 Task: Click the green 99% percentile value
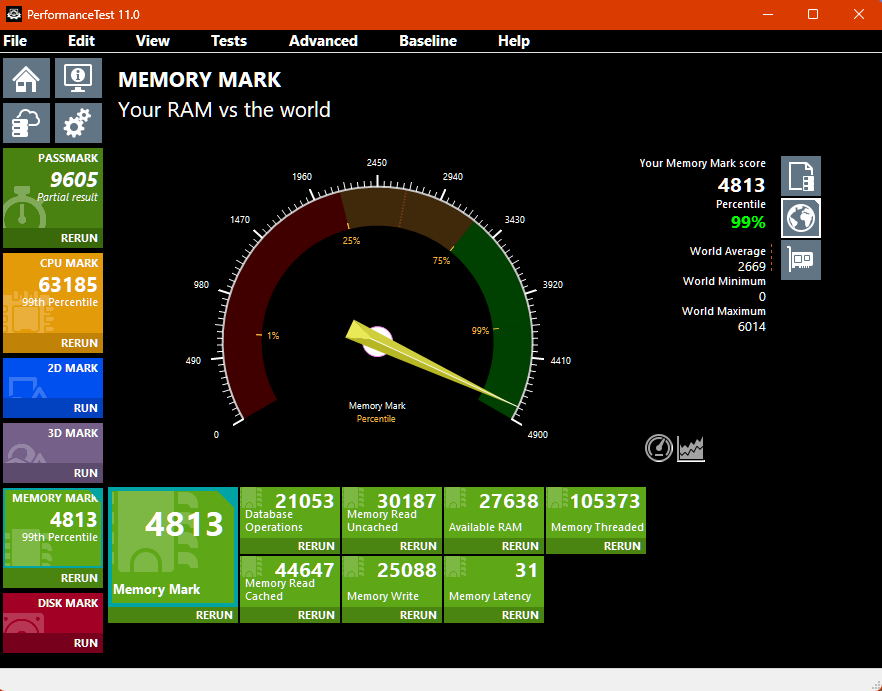[x=748, y=222]
